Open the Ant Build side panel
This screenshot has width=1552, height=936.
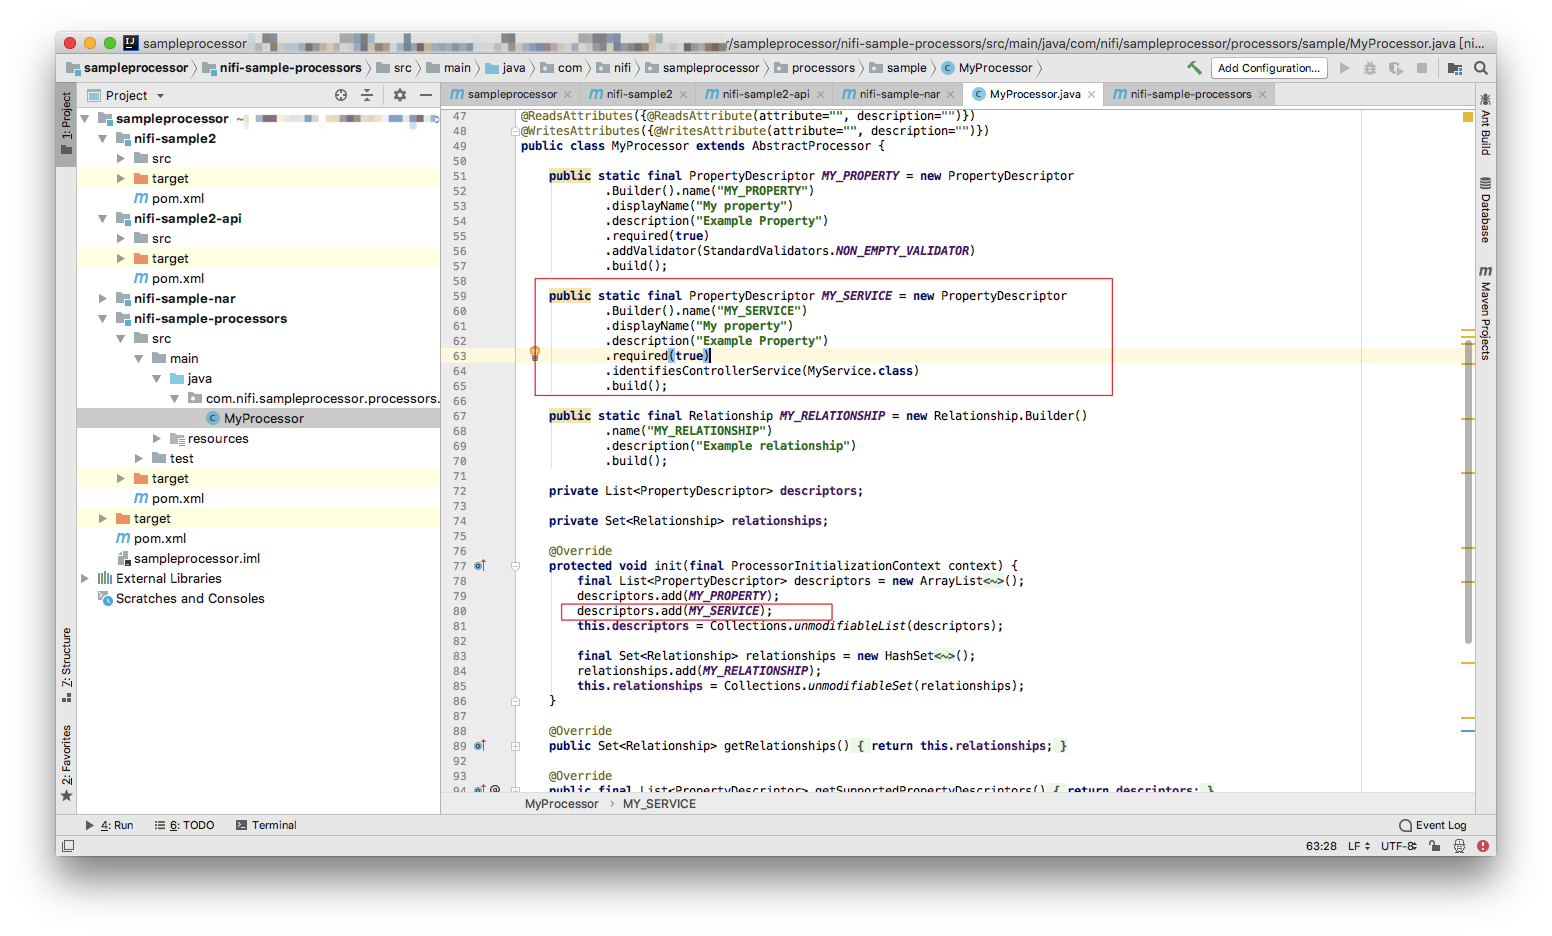[1486, 124]
